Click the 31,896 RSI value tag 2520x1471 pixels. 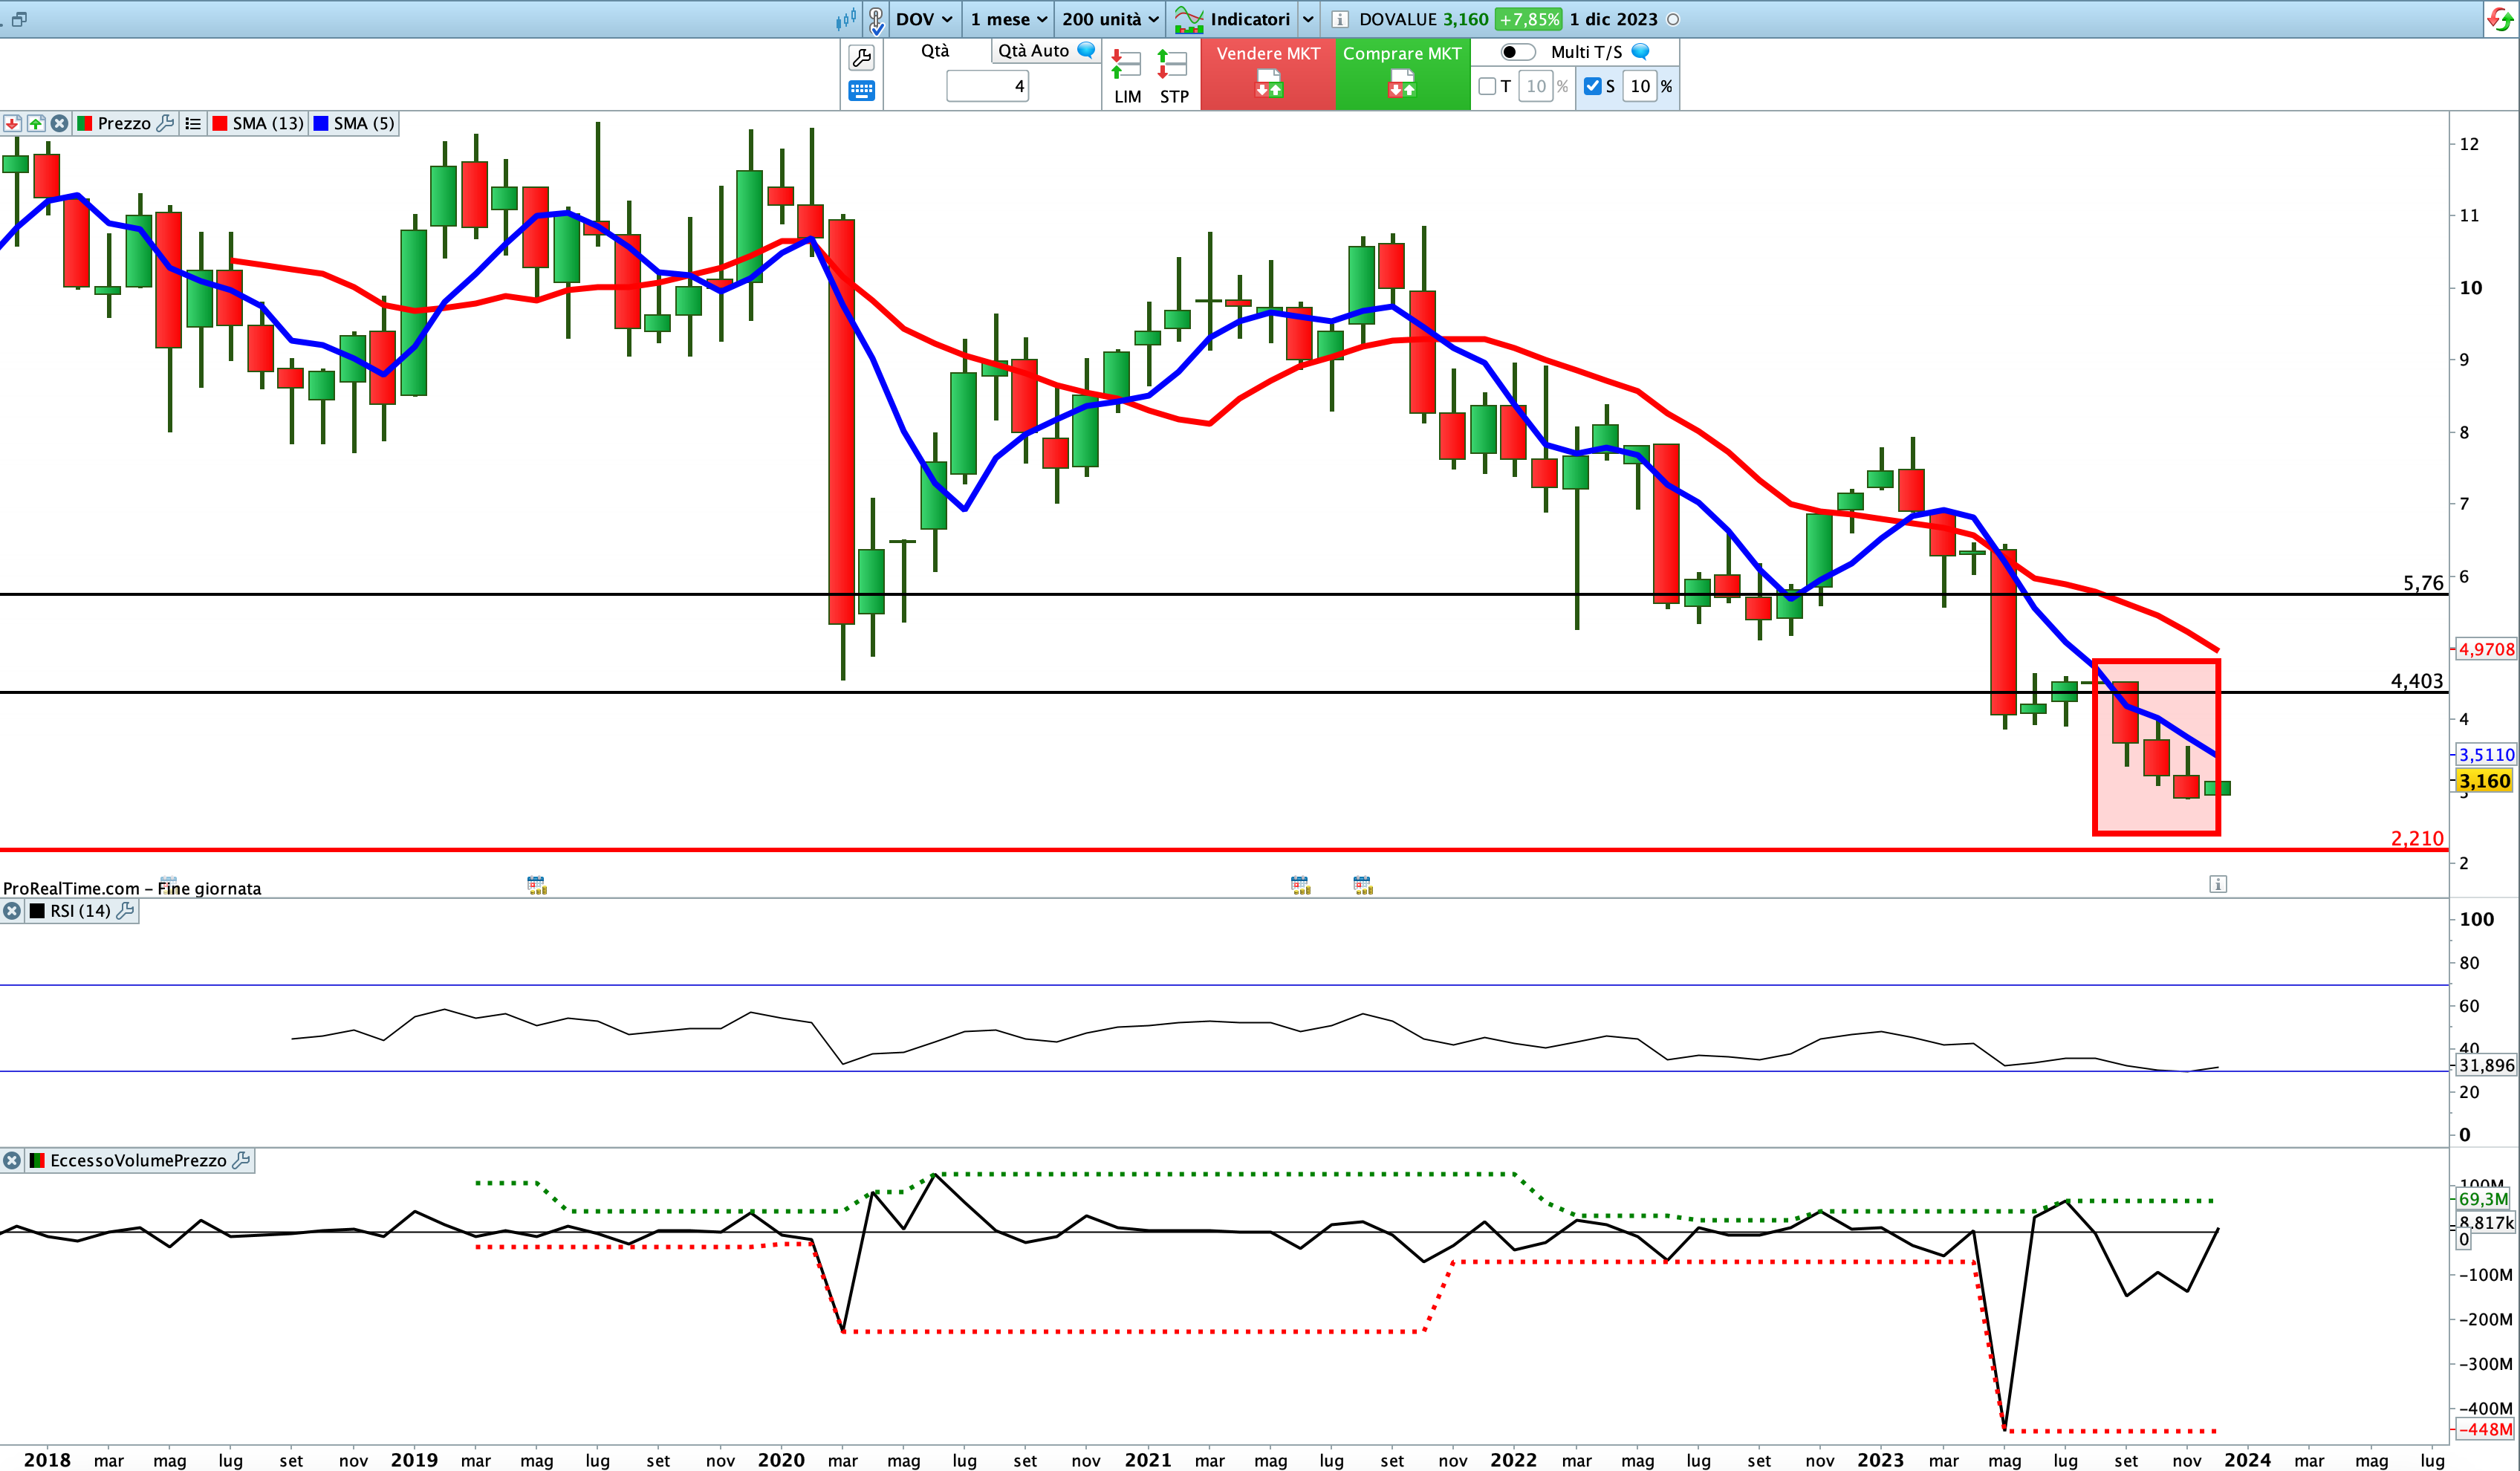click(2486, 1066)
